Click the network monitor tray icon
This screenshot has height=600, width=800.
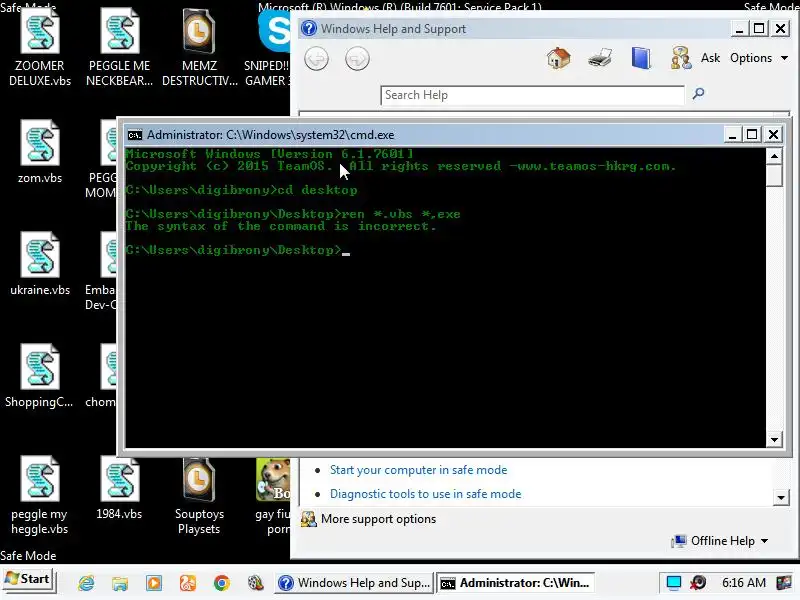(x=673, y=583)
